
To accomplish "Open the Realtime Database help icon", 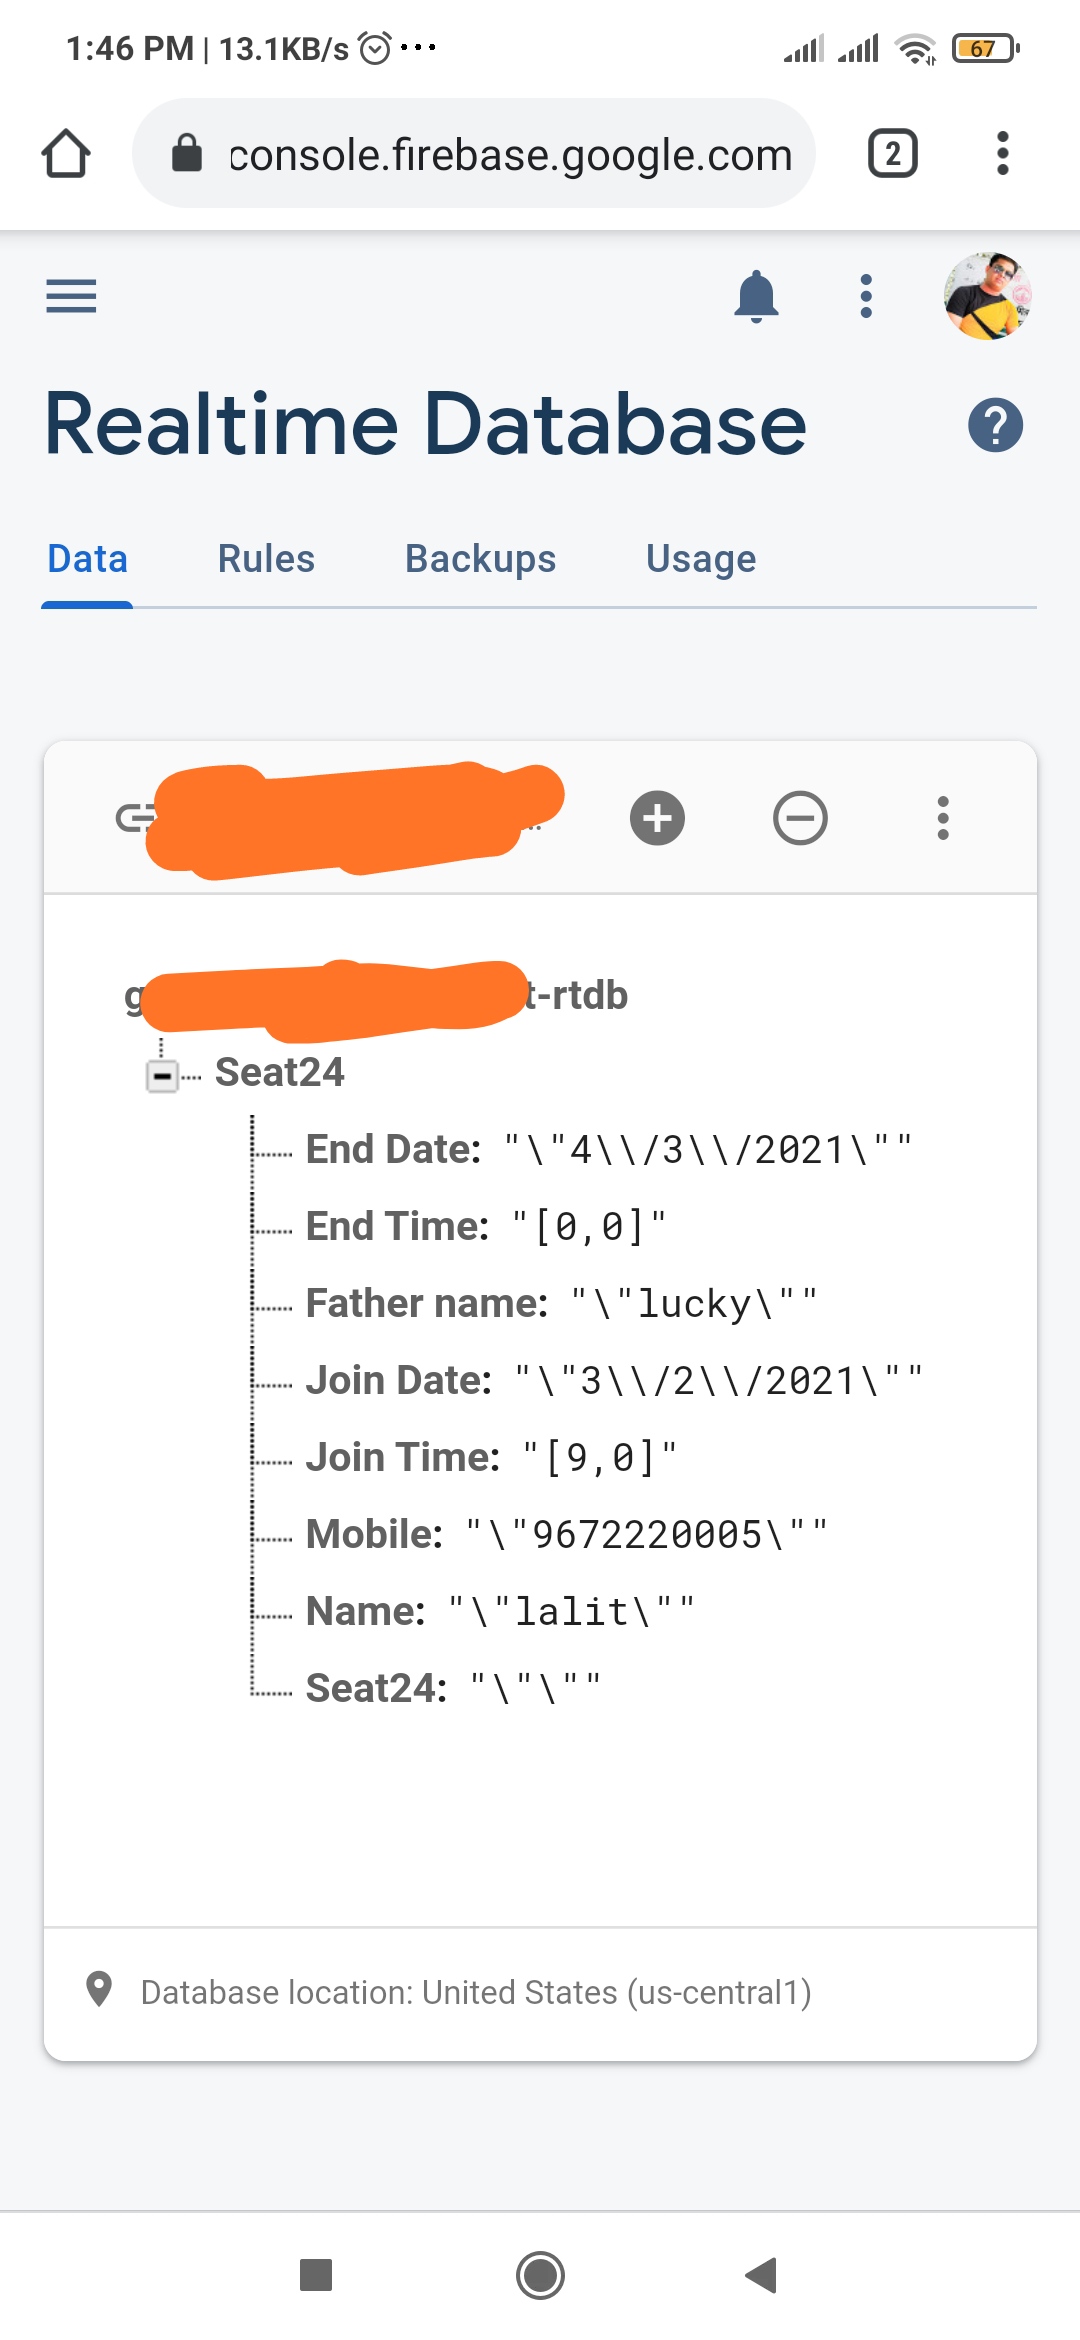I will tap(995, 425).
